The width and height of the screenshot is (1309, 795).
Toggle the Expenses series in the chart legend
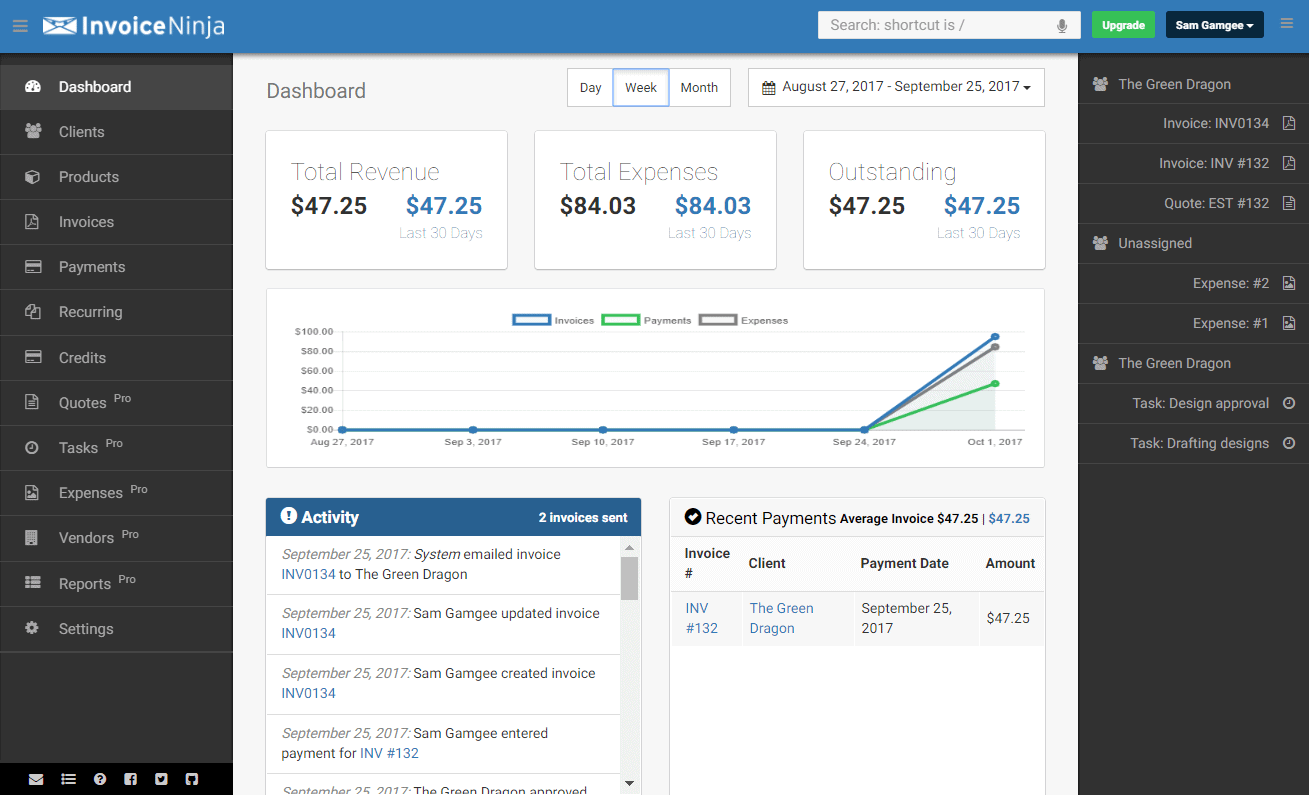pyautogui.click(x=743, y=320)
